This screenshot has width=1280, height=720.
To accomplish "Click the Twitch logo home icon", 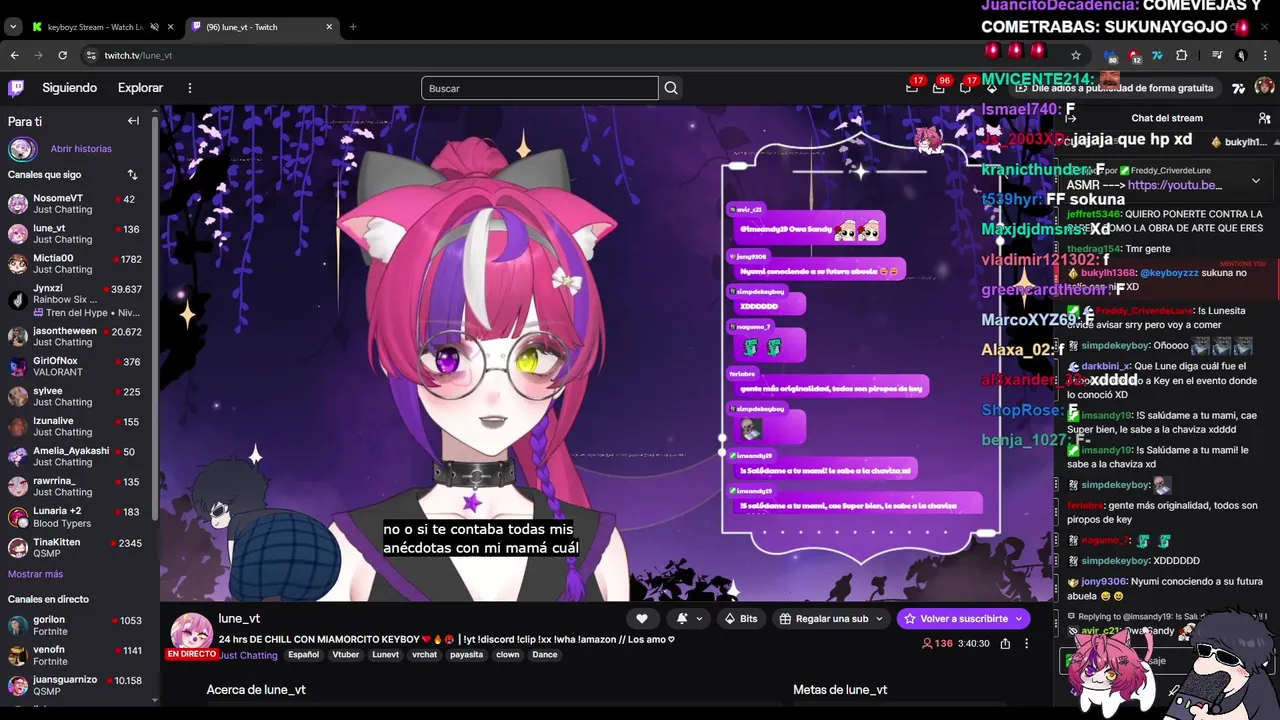I will point(16,88).
